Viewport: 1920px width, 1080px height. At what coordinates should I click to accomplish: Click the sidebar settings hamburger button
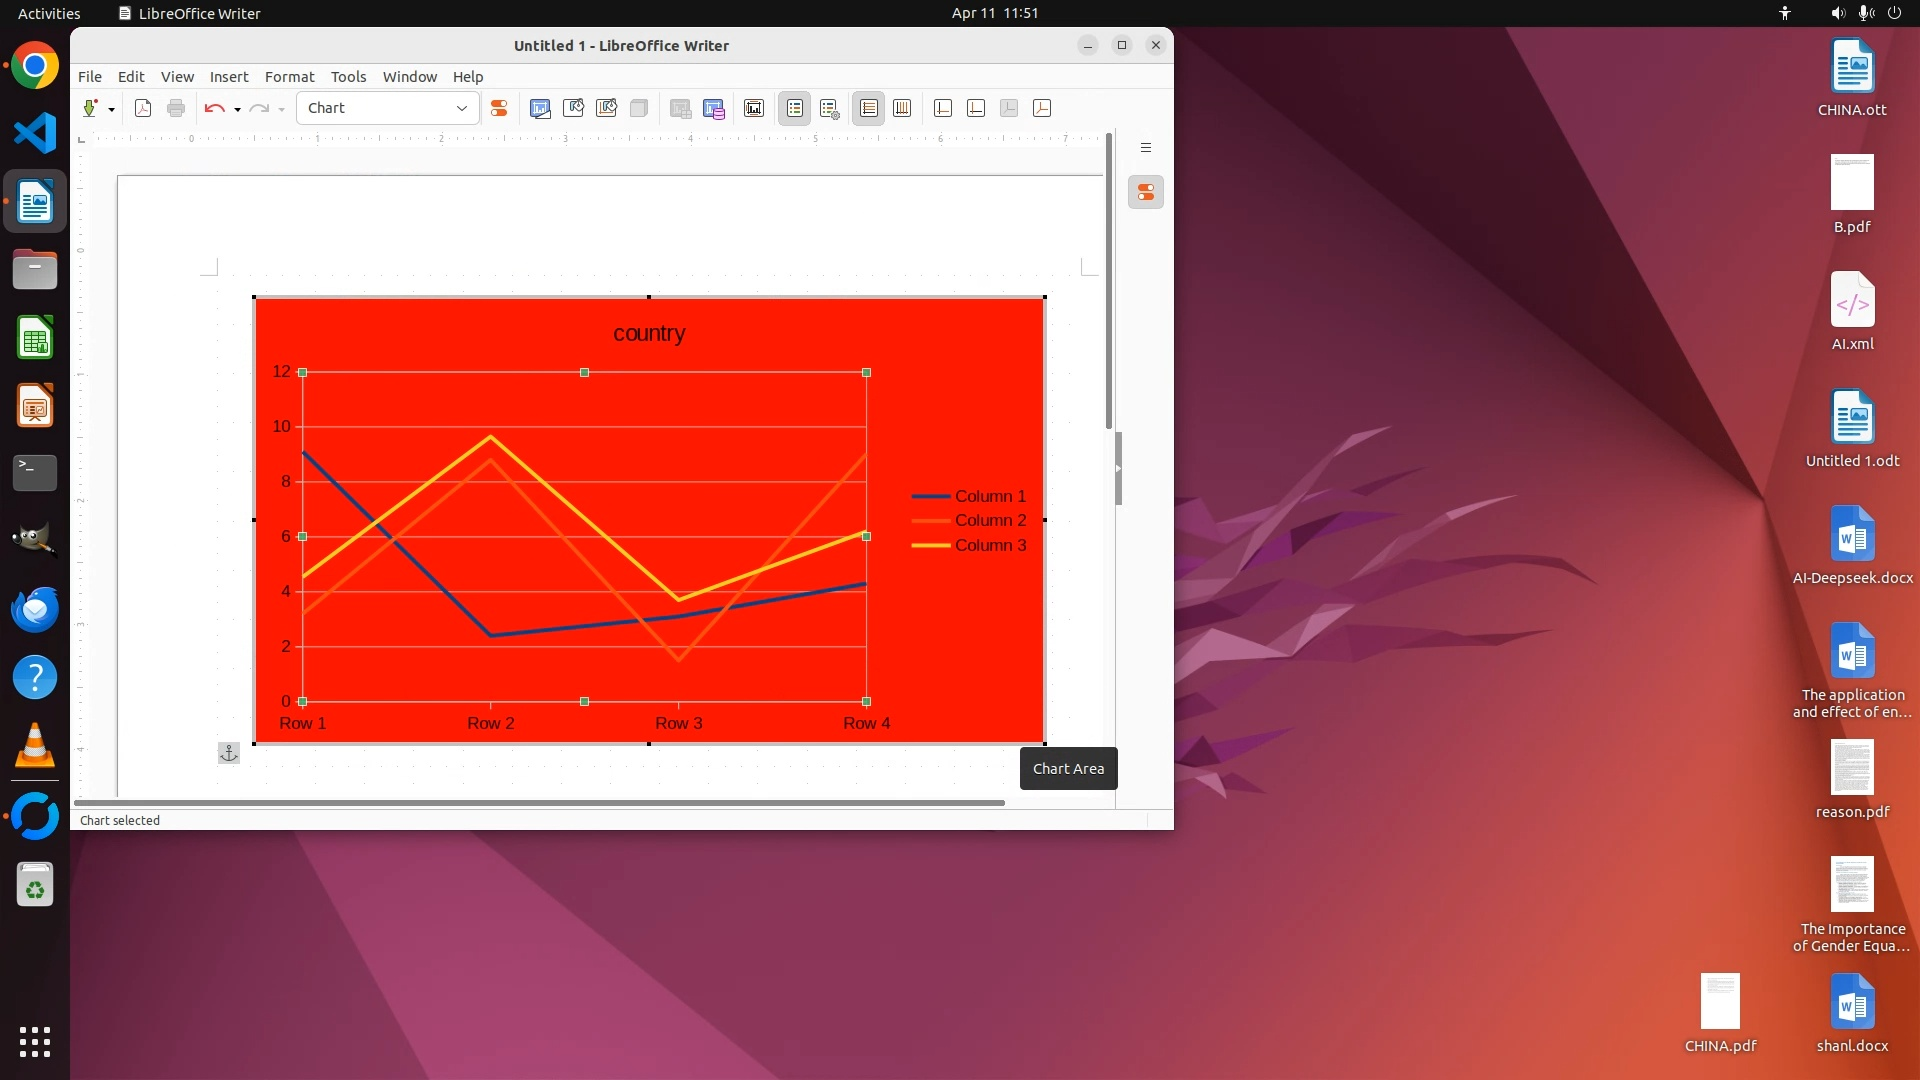tap(1146, 148)
